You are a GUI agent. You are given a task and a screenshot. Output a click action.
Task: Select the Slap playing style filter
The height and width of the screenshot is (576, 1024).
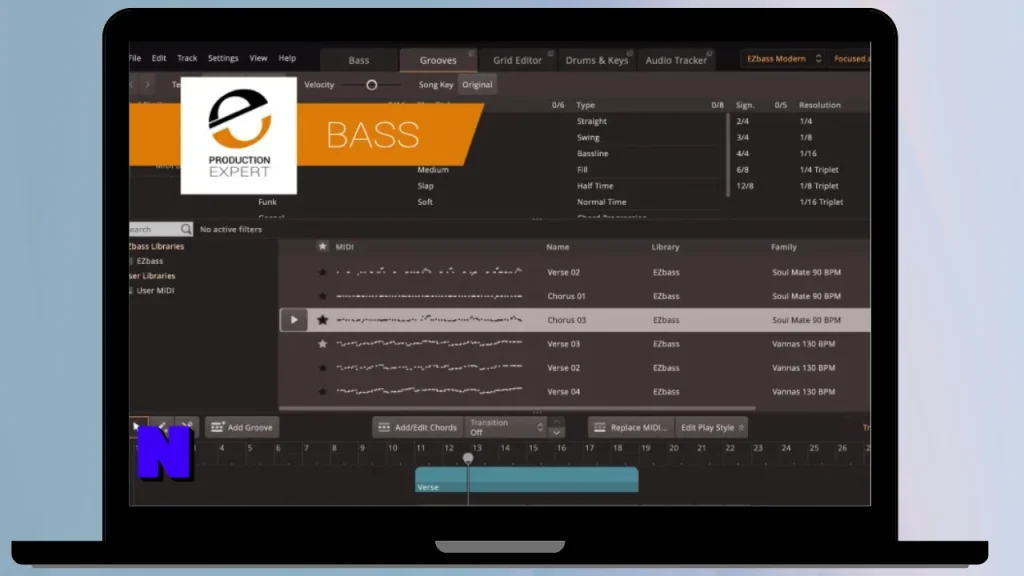pos(425,185)
